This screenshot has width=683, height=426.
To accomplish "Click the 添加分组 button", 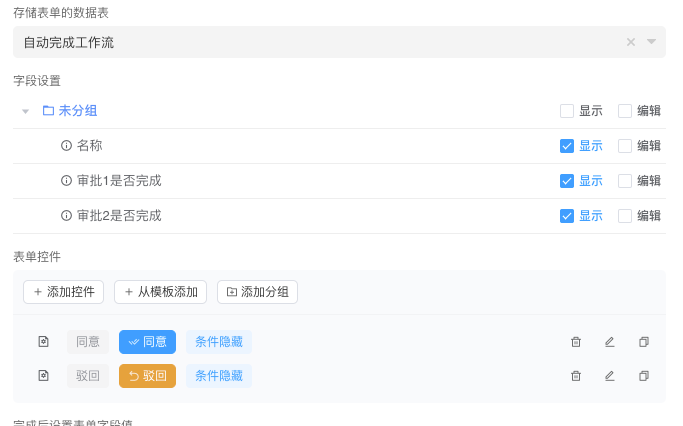I will 257,292.
